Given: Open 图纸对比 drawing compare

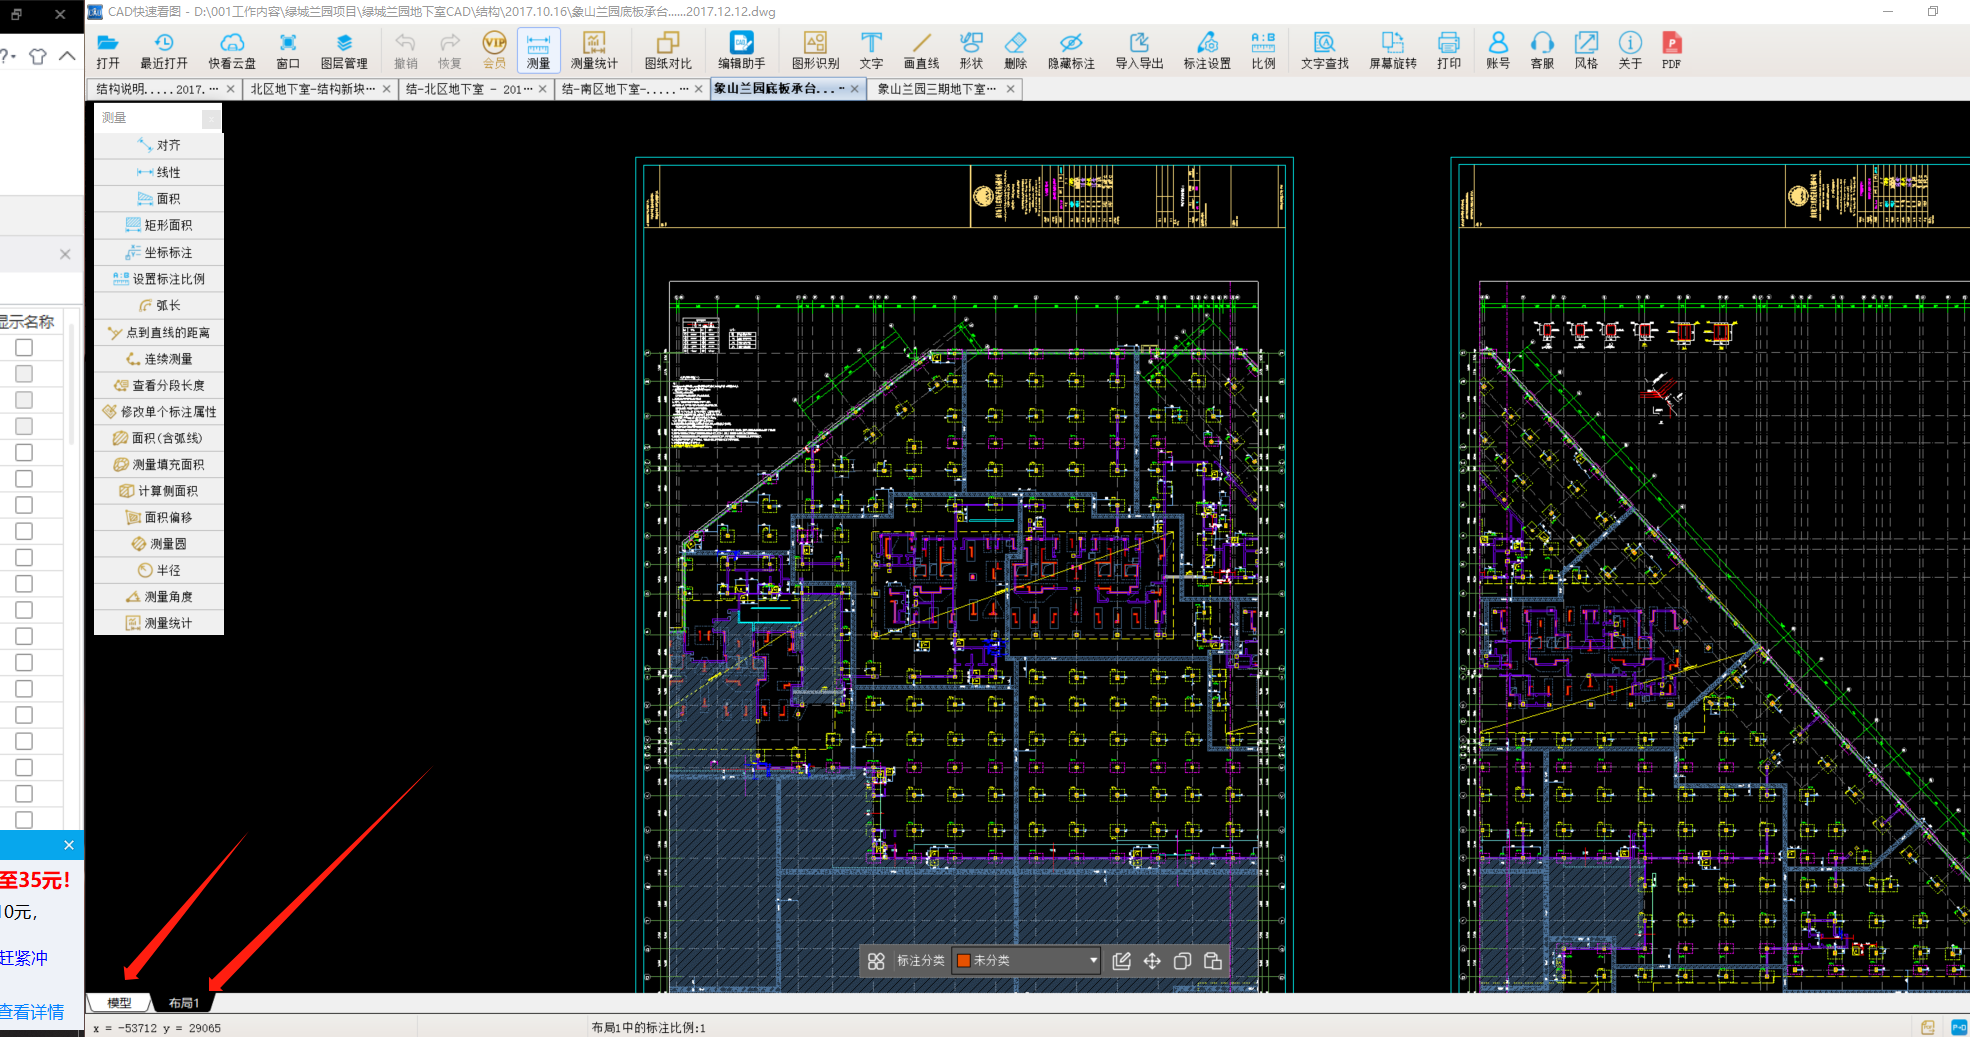Looking at the screenshot, I should [x=668, y=50].
